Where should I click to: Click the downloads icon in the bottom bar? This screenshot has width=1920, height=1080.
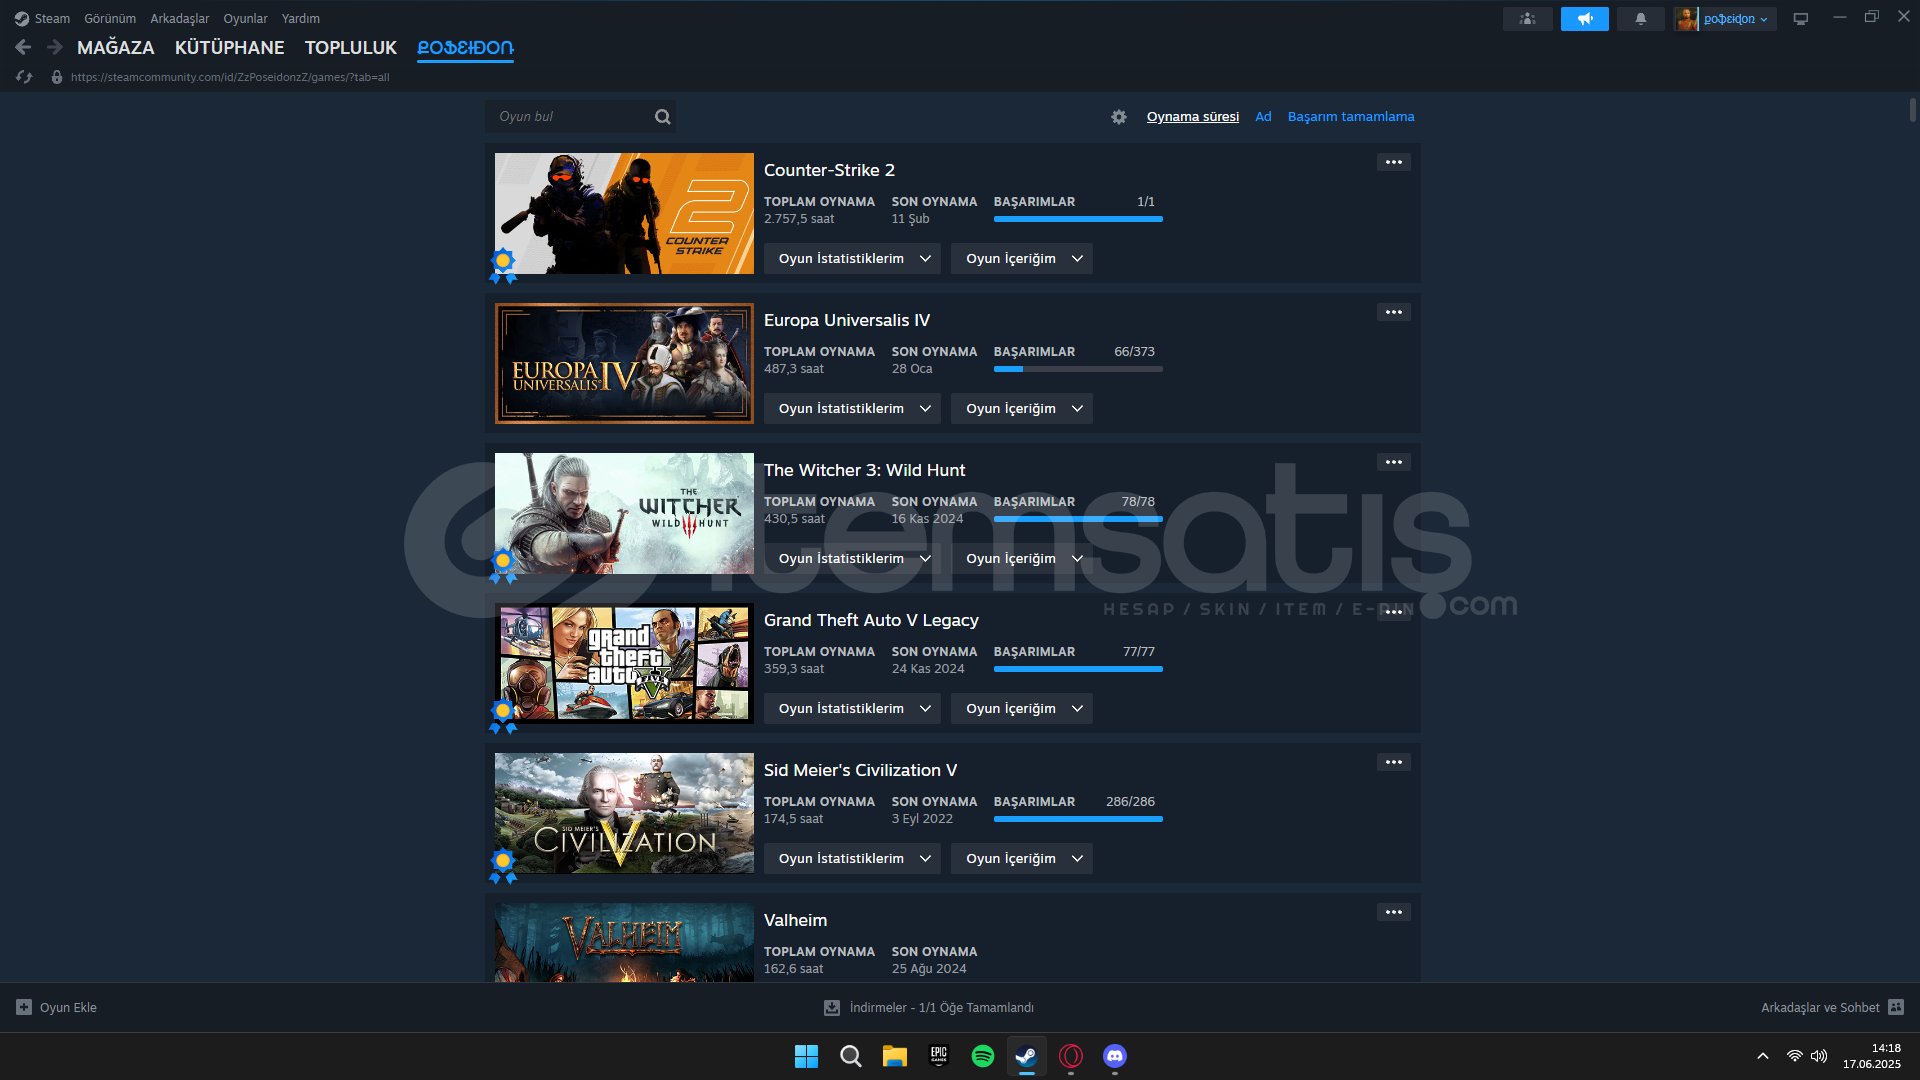point(831,1008)
